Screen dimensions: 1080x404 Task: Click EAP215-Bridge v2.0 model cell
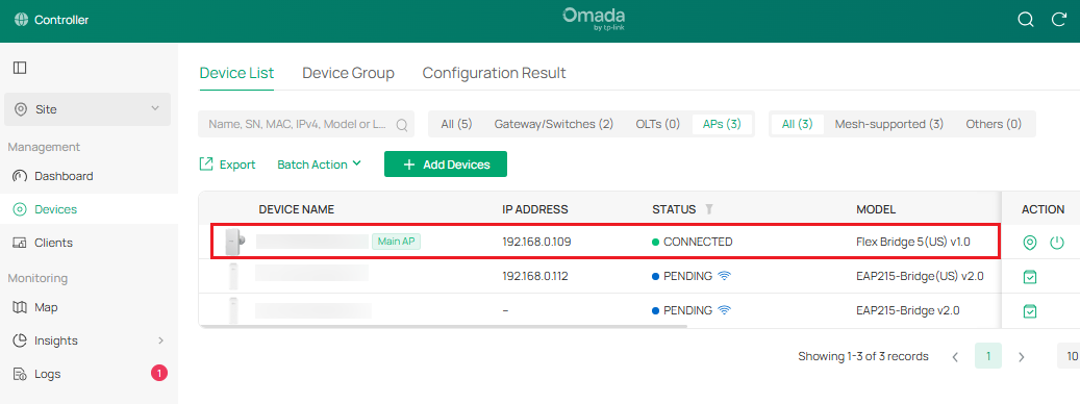click(908, 310)
